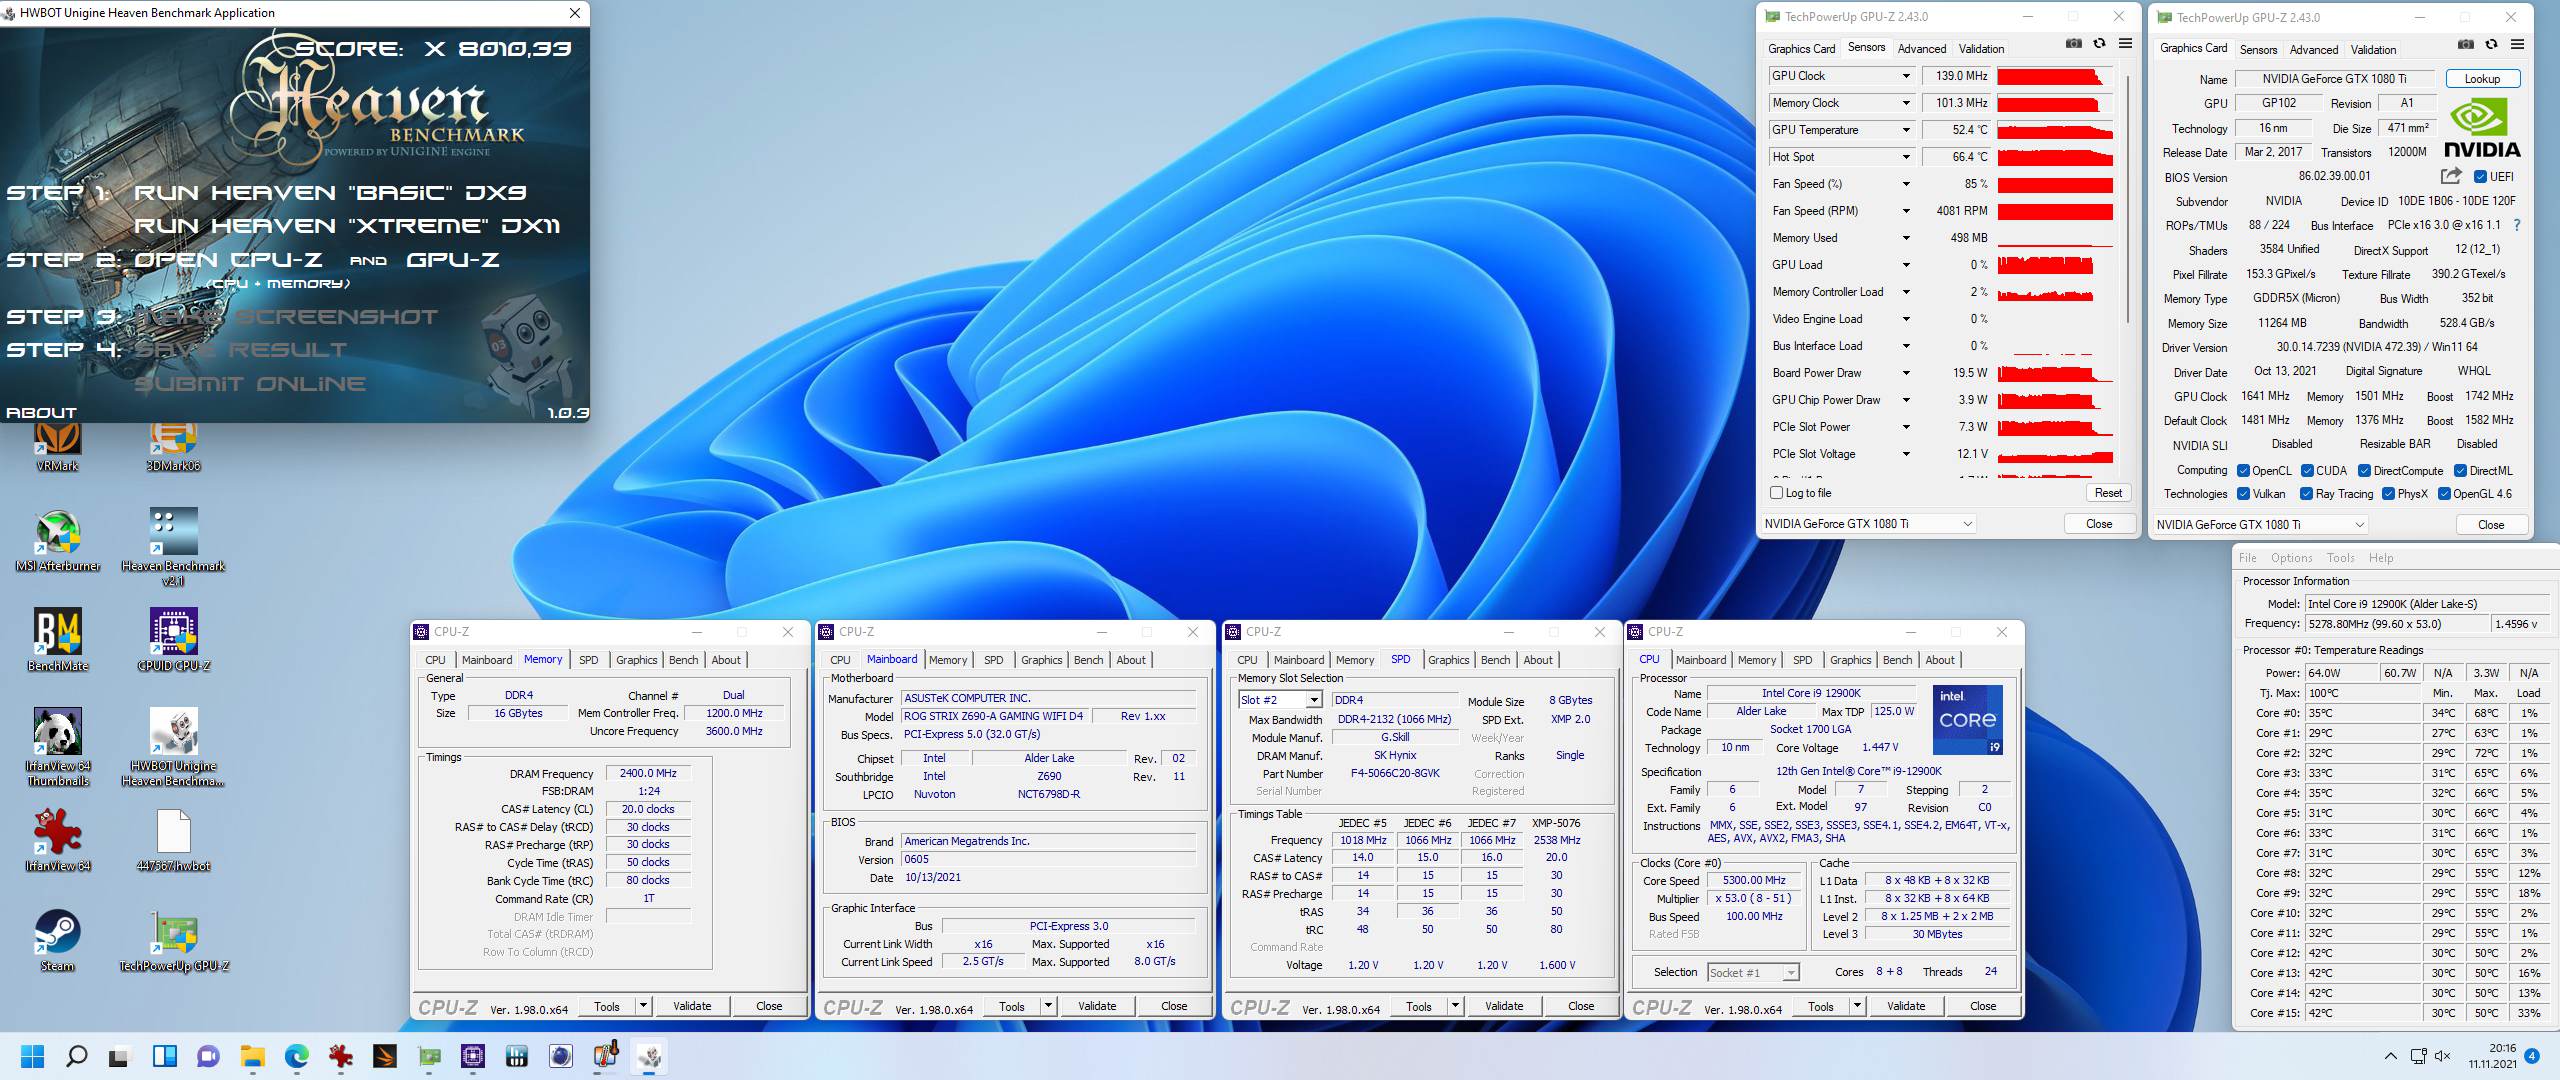Open GPU selector in GPU-Z Sensors window
The image size is (2560, 1080).
click(x=1868, y=524)
